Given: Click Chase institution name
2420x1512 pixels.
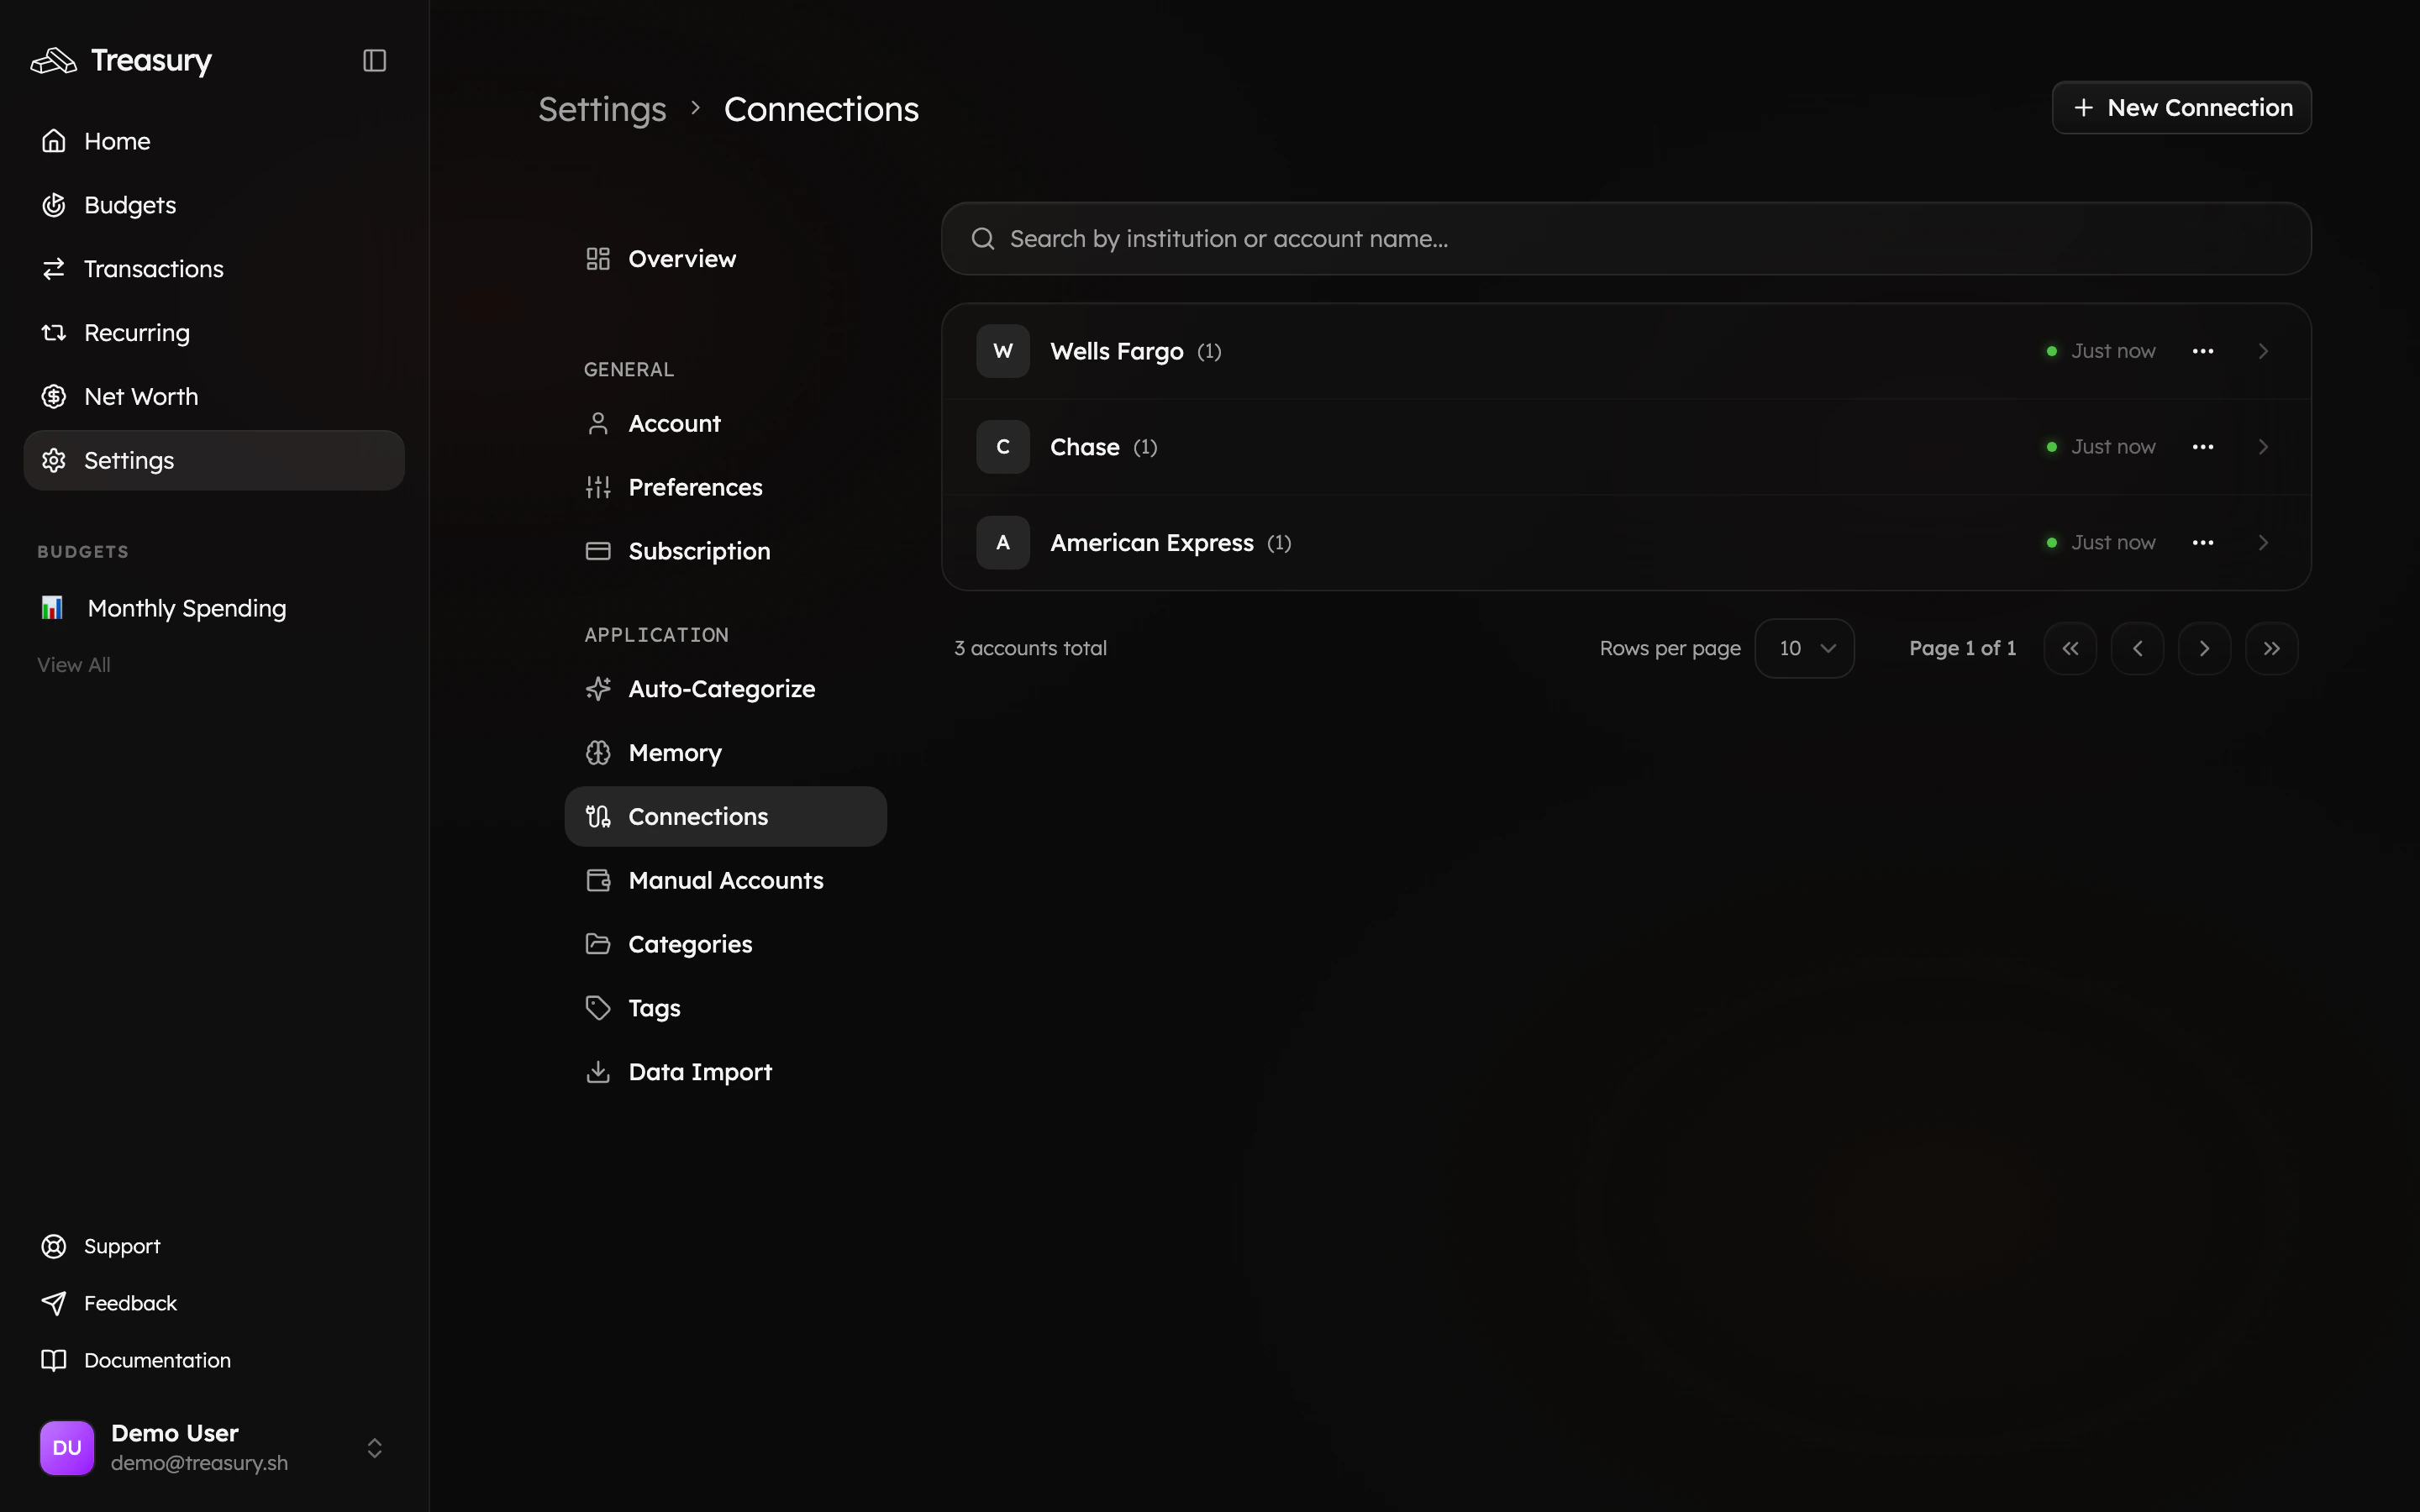Looking at the screenshot, I should (x=1085, y=447).
